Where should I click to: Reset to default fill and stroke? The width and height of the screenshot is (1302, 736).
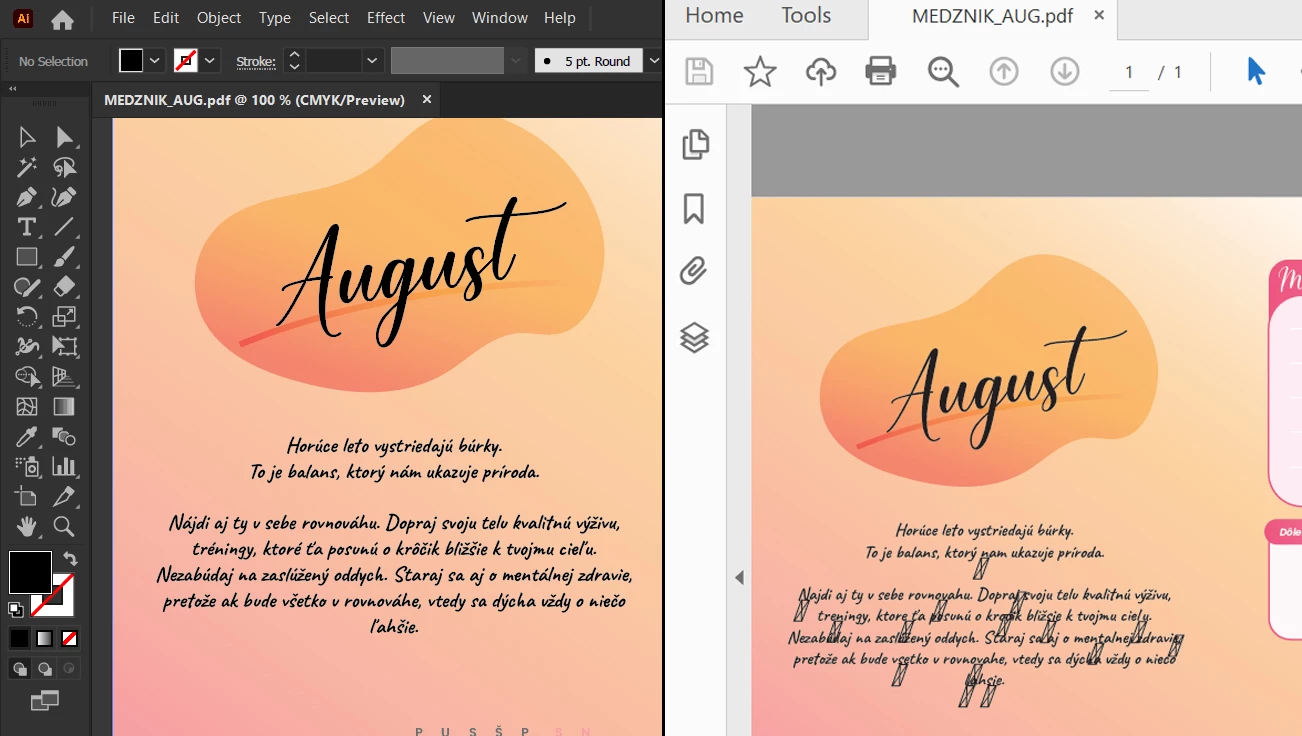[x=16, y=609]
